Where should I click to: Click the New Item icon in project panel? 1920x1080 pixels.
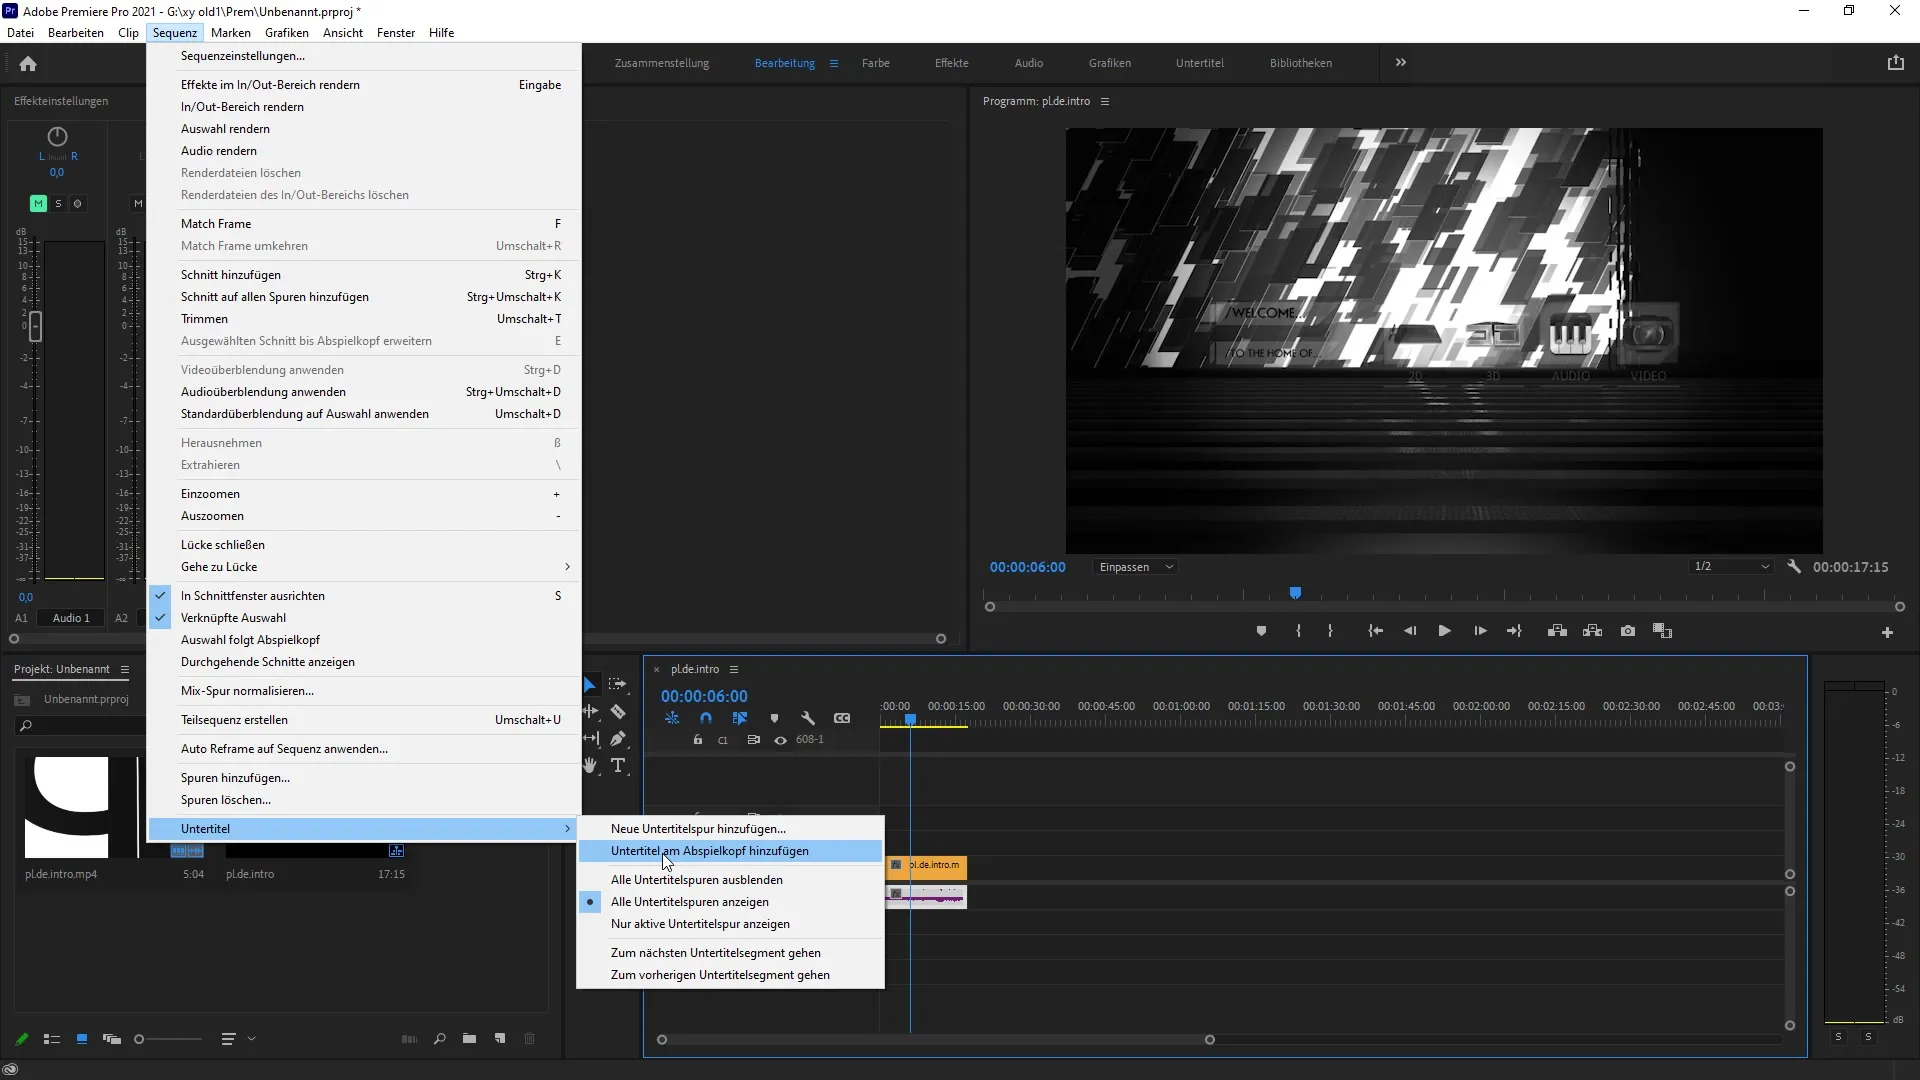pos(500,1039)
